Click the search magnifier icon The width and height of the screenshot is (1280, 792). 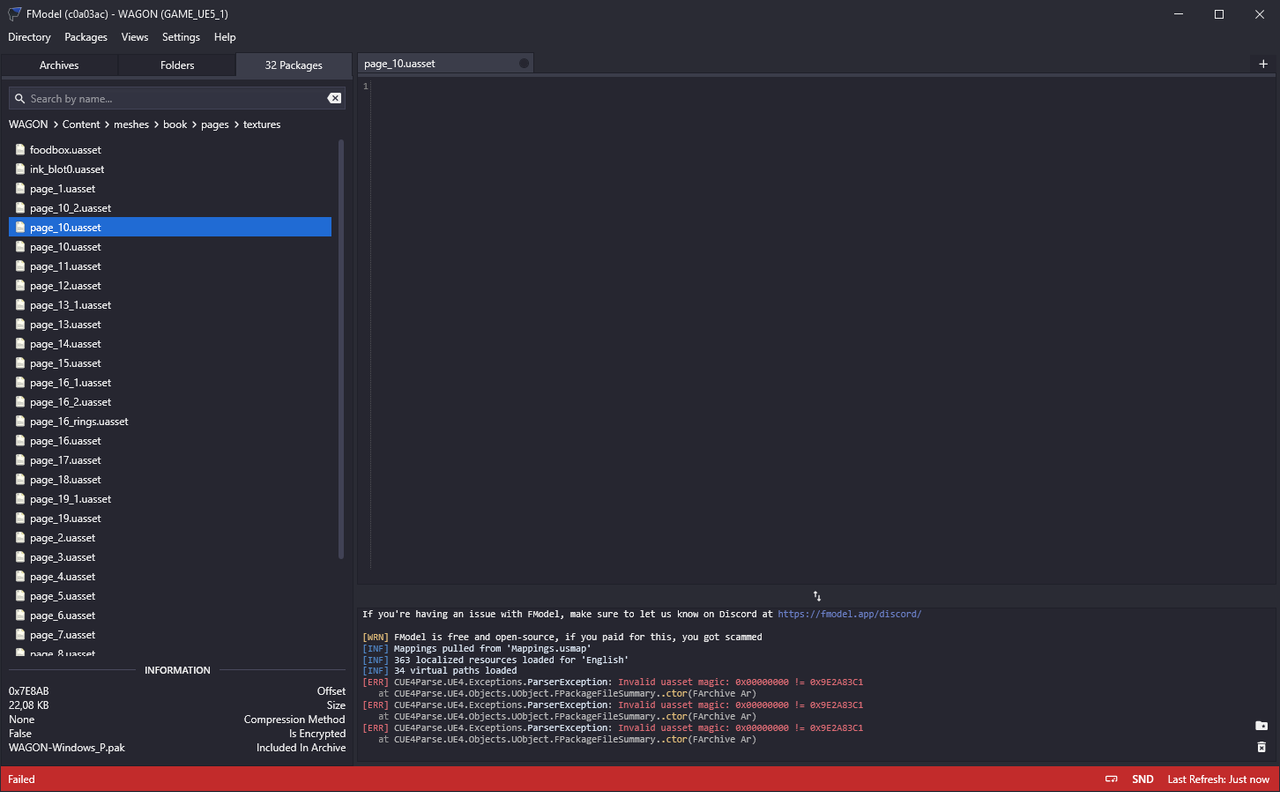click(x=20, y=99)
